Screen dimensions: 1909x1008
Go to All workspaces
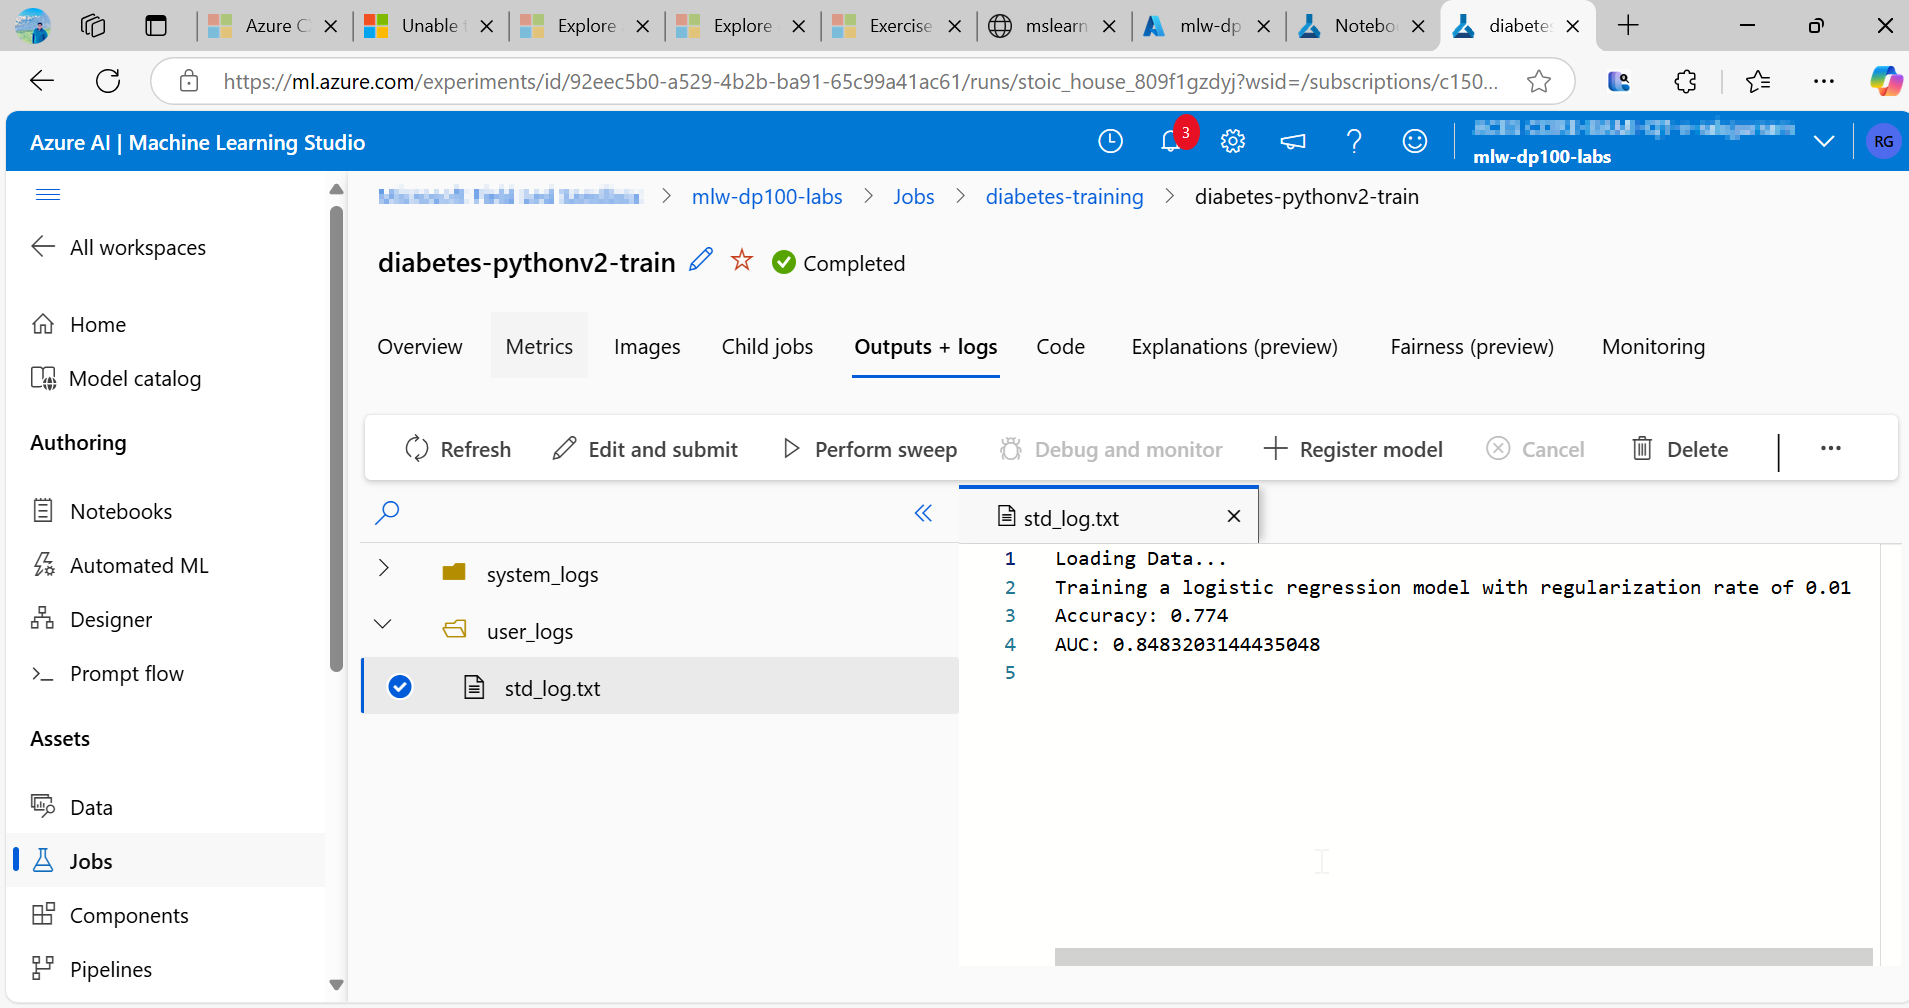119,247
